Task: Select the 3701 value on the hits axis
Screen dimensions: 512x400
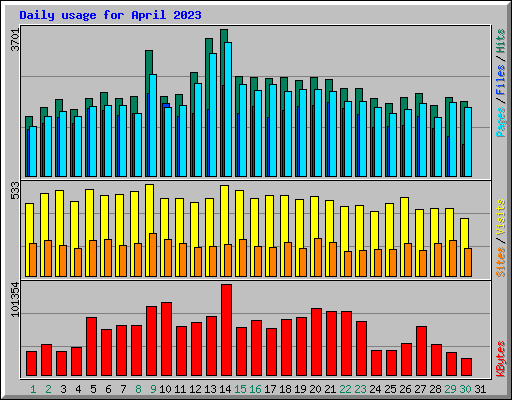Action: pos(15,40)
